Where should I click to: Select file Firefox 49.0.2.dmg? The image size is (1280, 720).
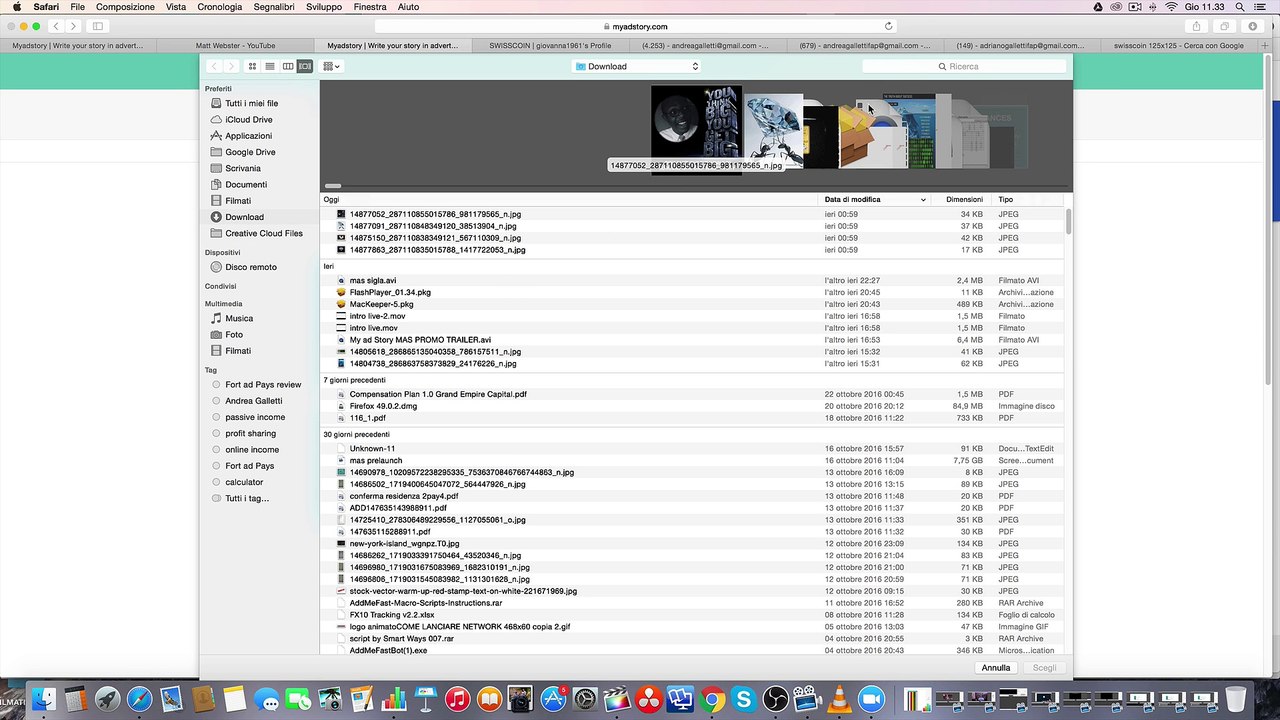pos(383,406)
